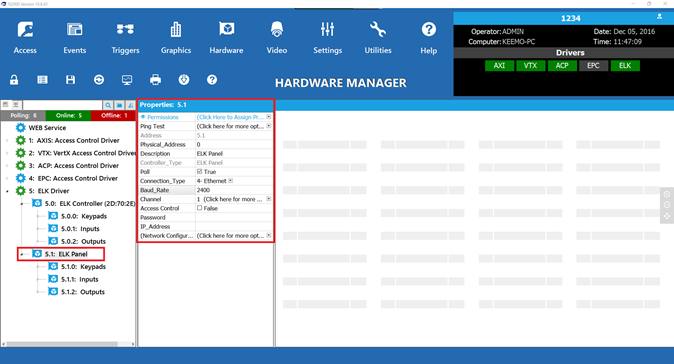Screen dimensions: 674x364
Task: Click the magnifier search icon above tree
Action: (108, 105)
